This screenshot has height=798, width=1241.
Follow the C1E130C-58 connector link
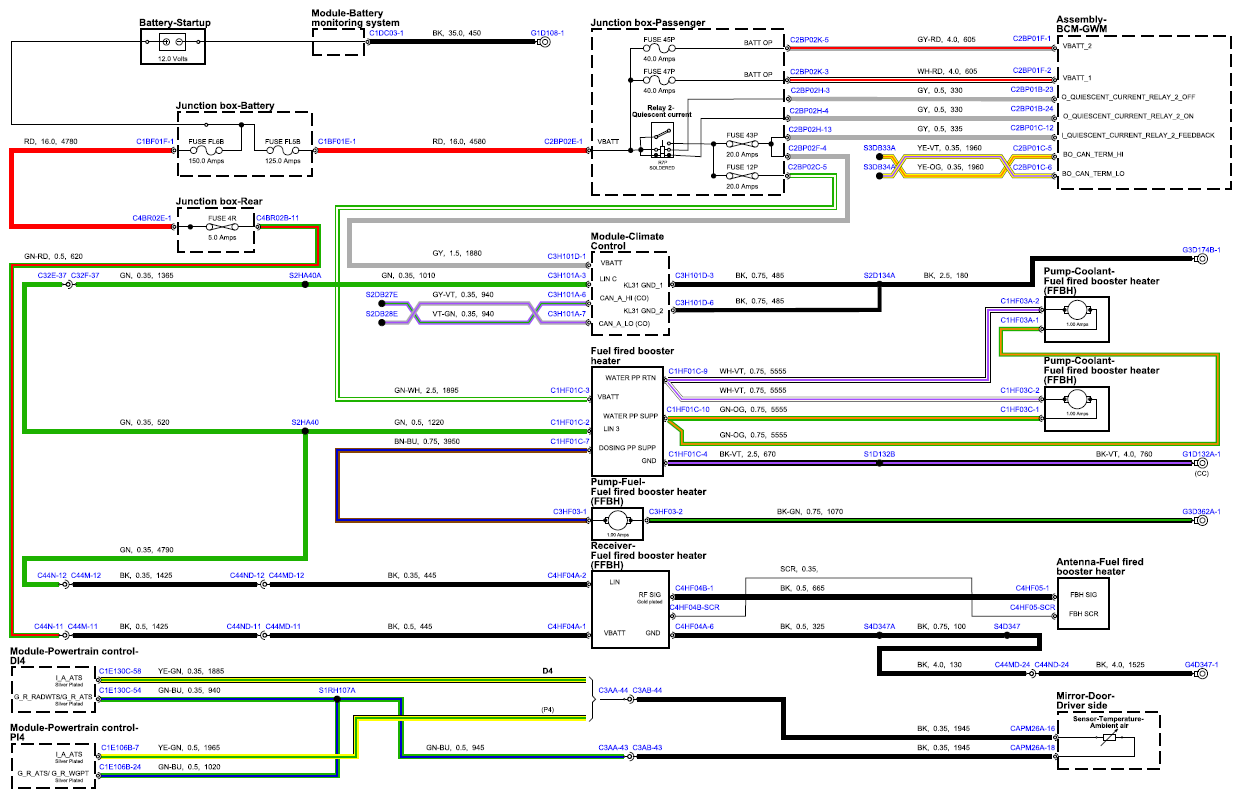[120, 670]
